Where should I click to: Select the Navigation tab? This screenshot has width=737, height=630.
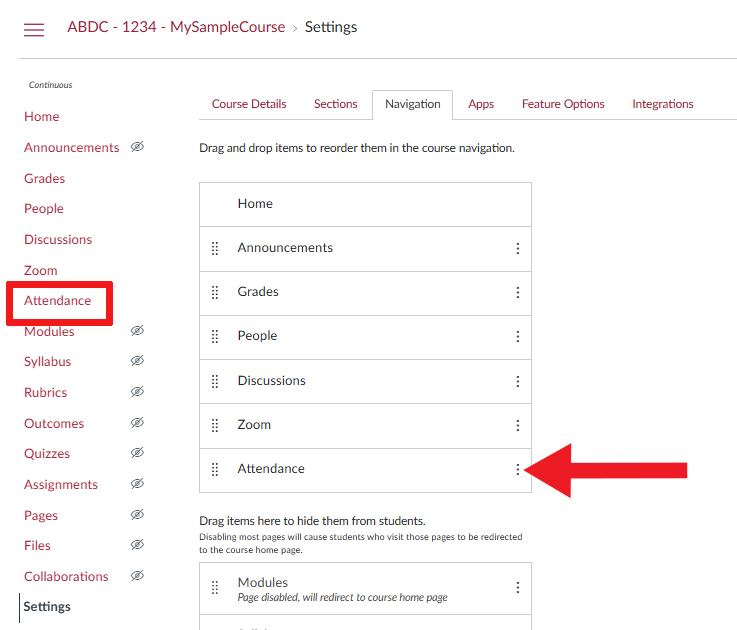pyautogui.click(x=413, y=104)
